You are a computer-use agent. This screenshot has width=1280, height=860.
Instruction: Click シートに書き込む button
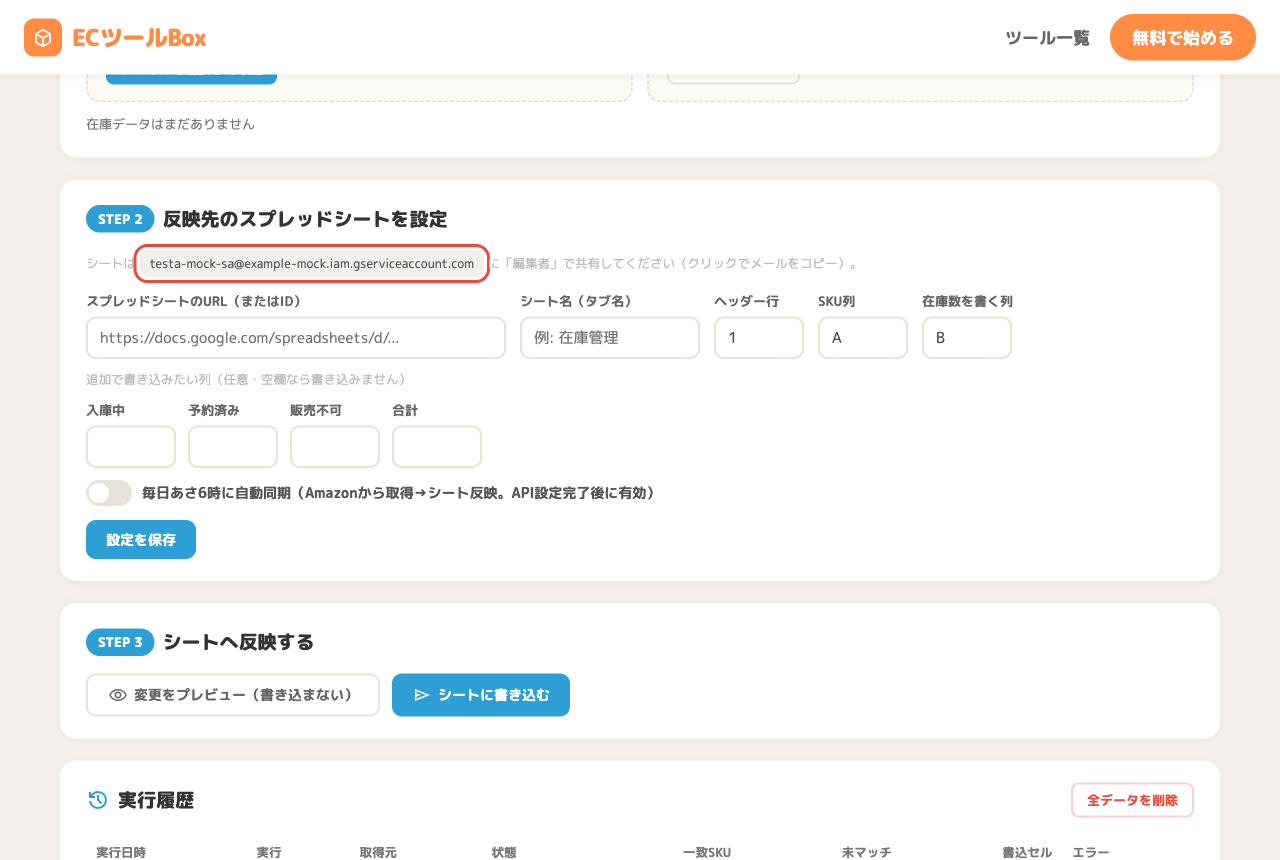(x=481, y=695)
